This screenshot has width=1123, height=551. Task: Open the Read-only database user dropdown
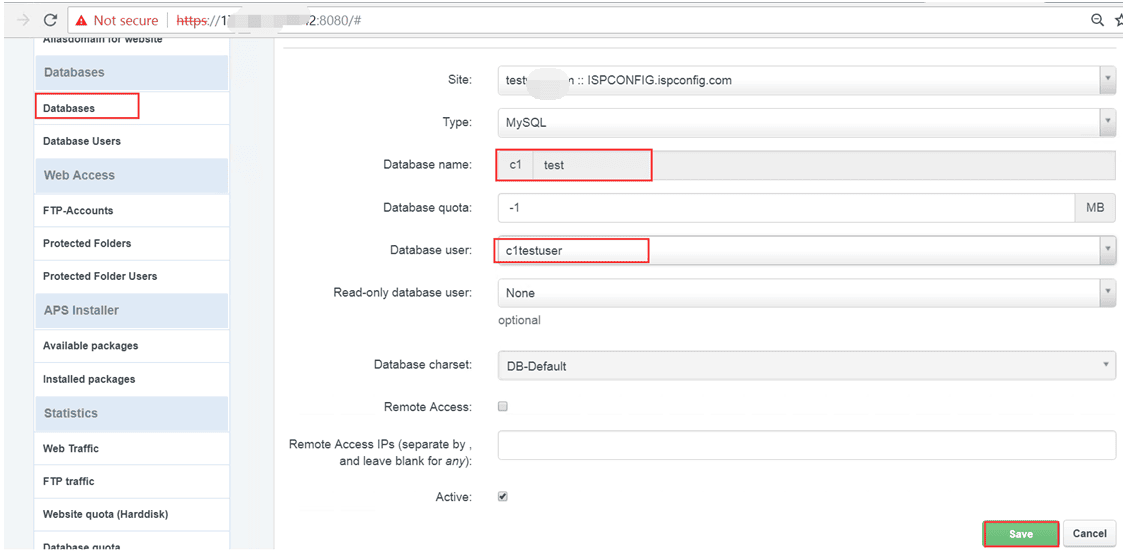coord(806,292)
